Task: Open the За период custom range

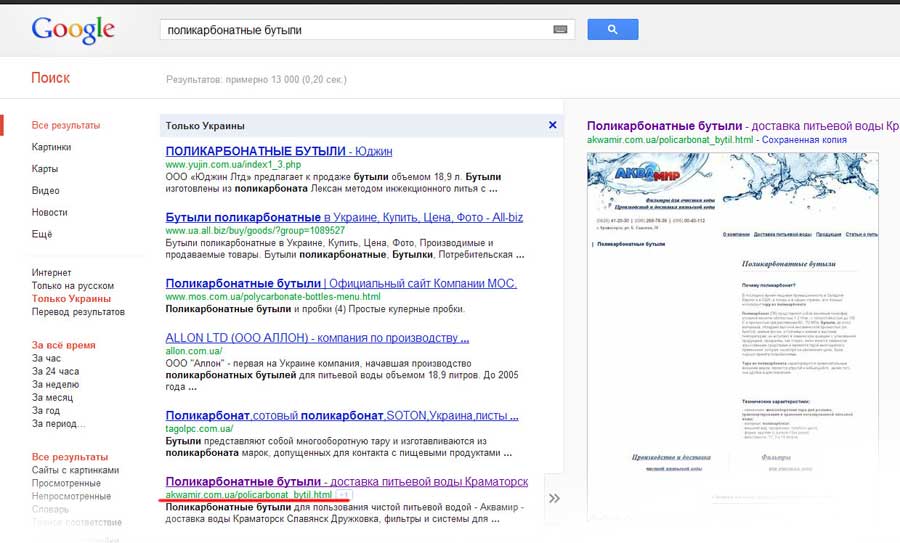Action: coord(58,424)
